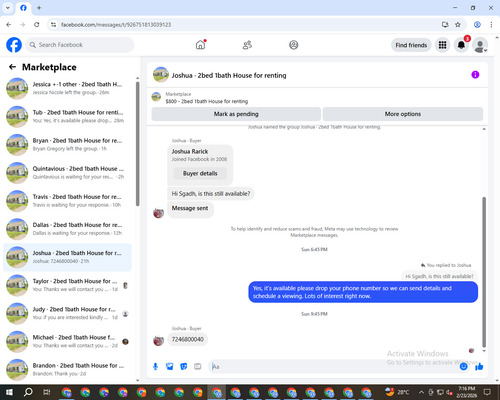The width and height of the screenshot is (500, 400).
Task: Send a voice clip with microphone icon
Action: point(155,367)
